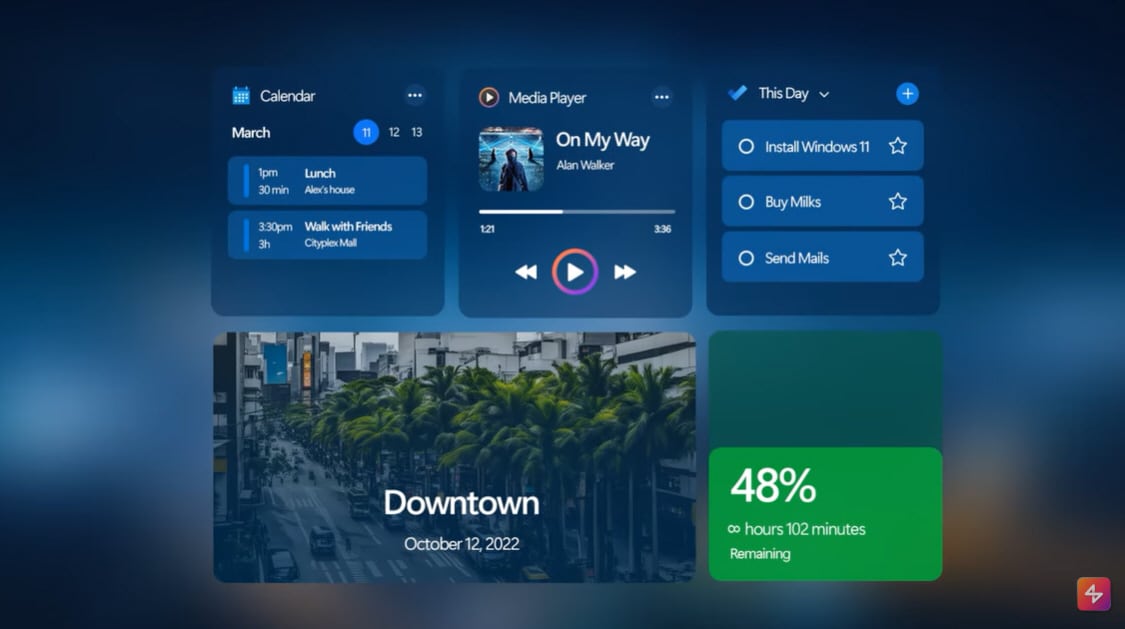Mark "Send Mails" as done
This screenshot has height=629, width=1125.
(x=746, y=257)
